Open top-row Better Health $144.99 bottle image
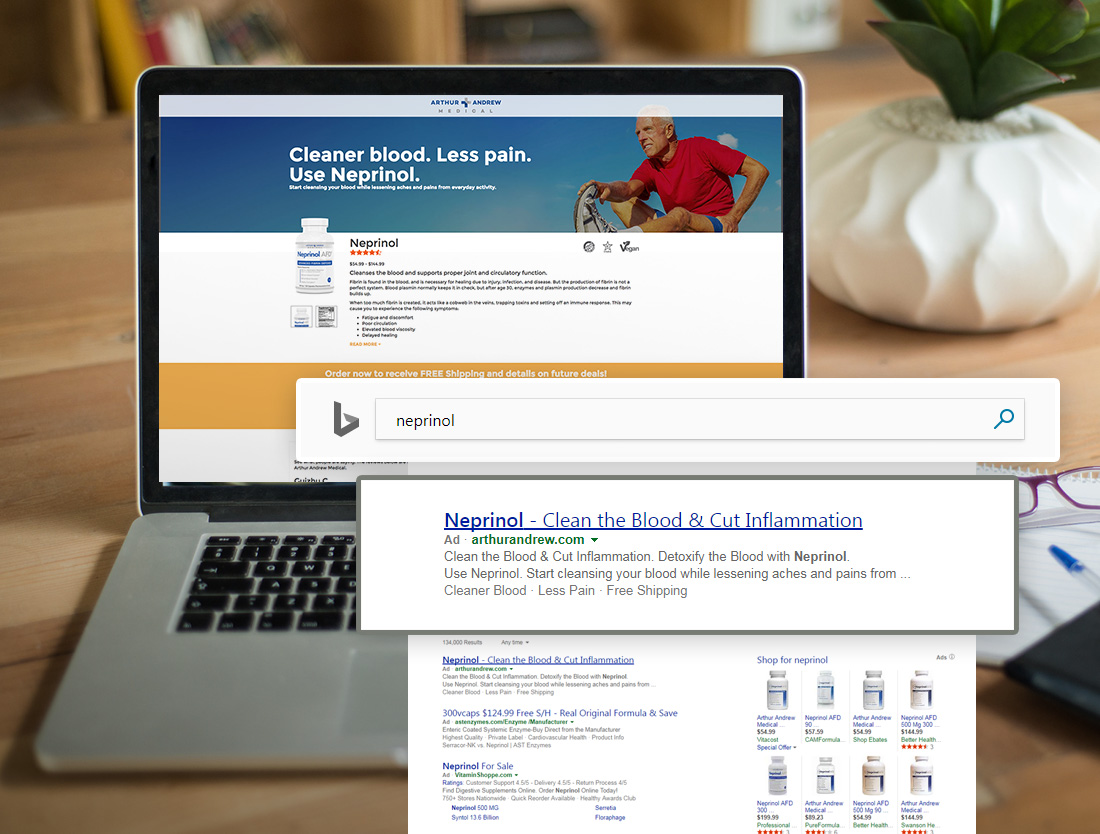The height and width of the screenshot is (834, 1100). point(921,691)
